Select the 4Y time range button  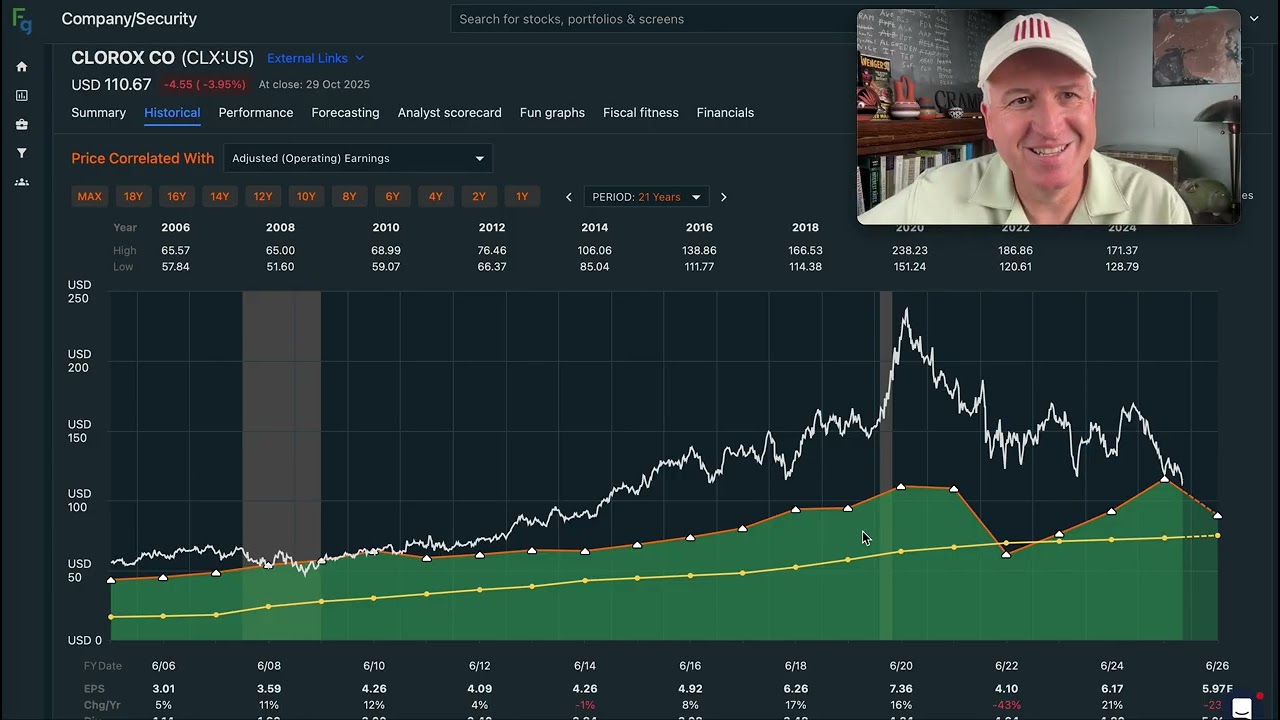click(435, 197)
